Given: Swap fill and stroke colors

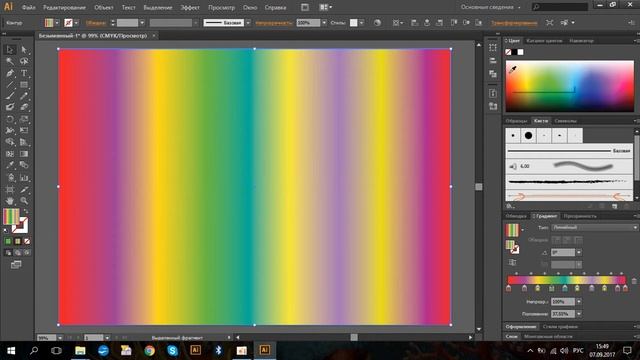Looking at the screenshot, I should pos(26,211).
